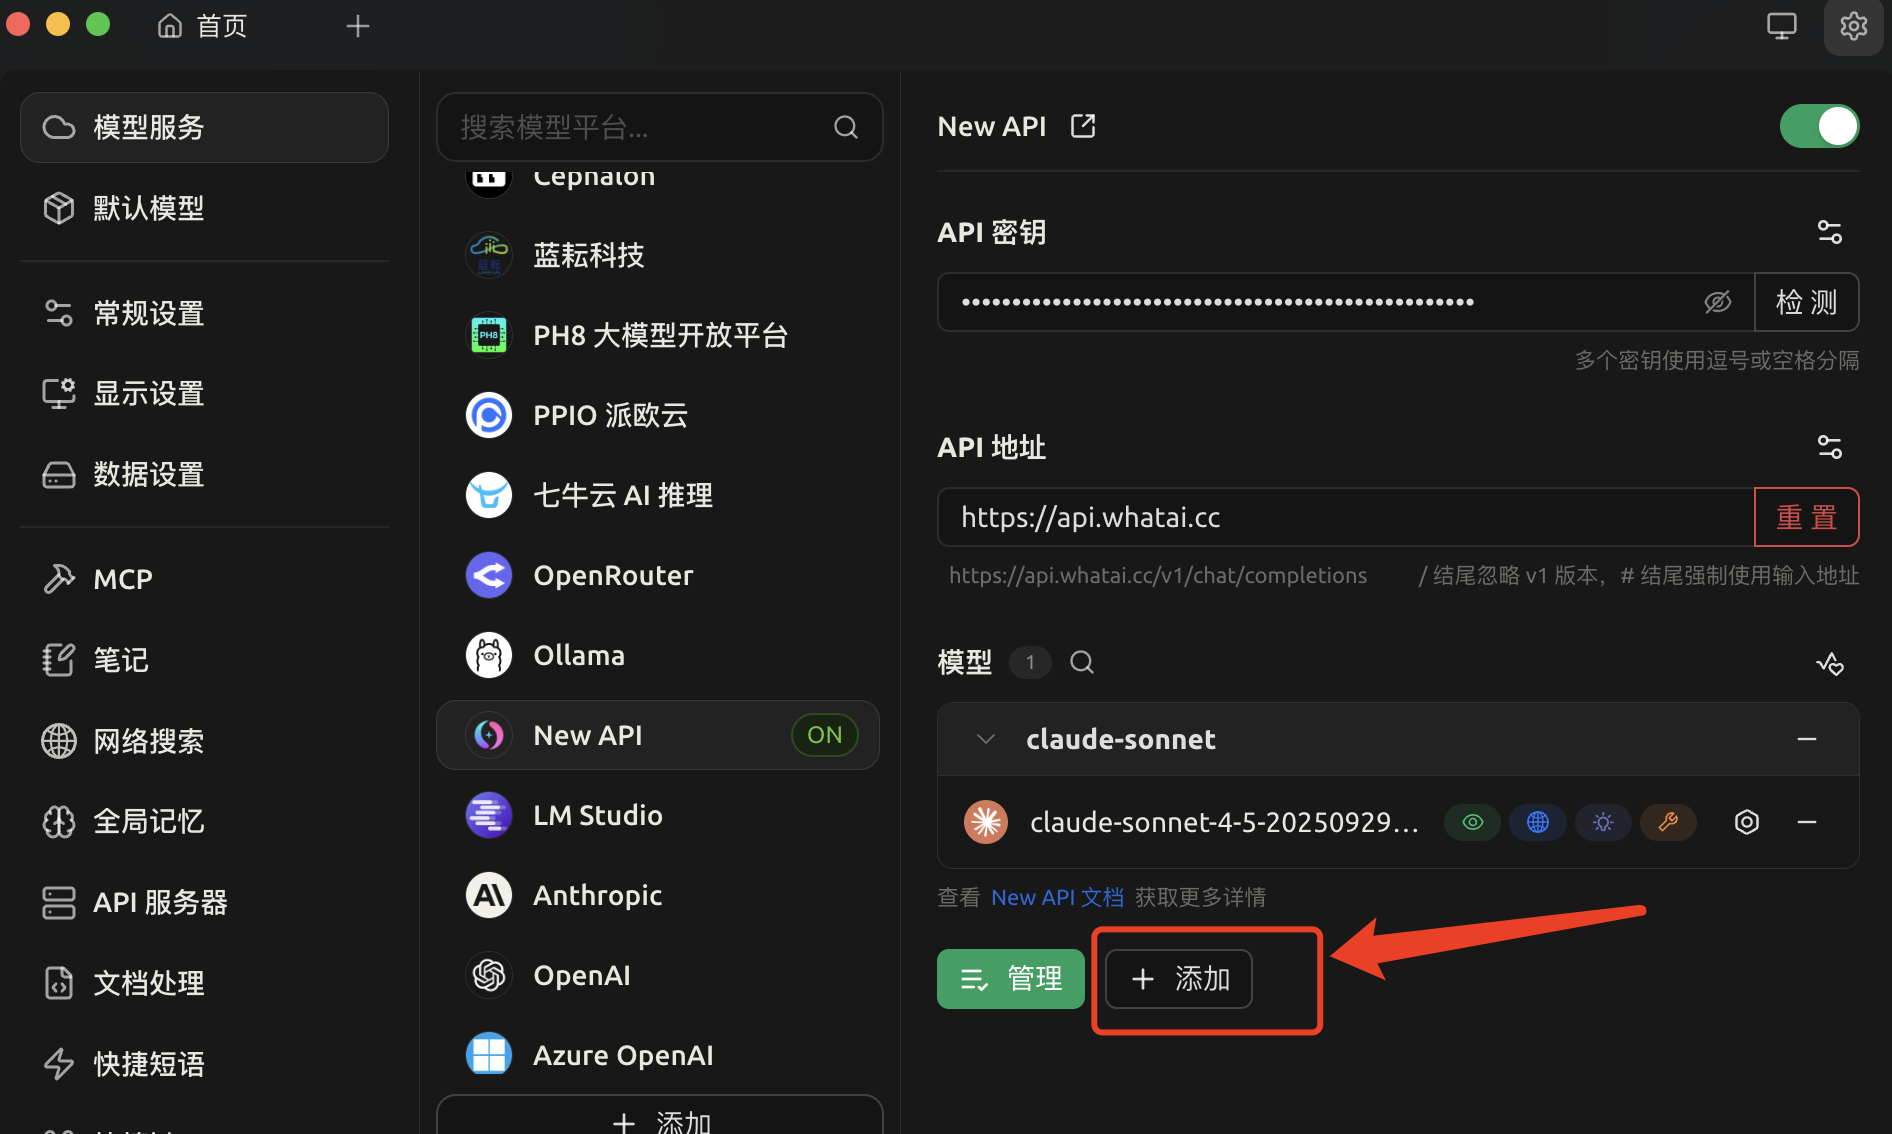Select Anthropic from the provider list
Image resolution: width=1892 pixels, height=1134 pixels.
(597, 894)
